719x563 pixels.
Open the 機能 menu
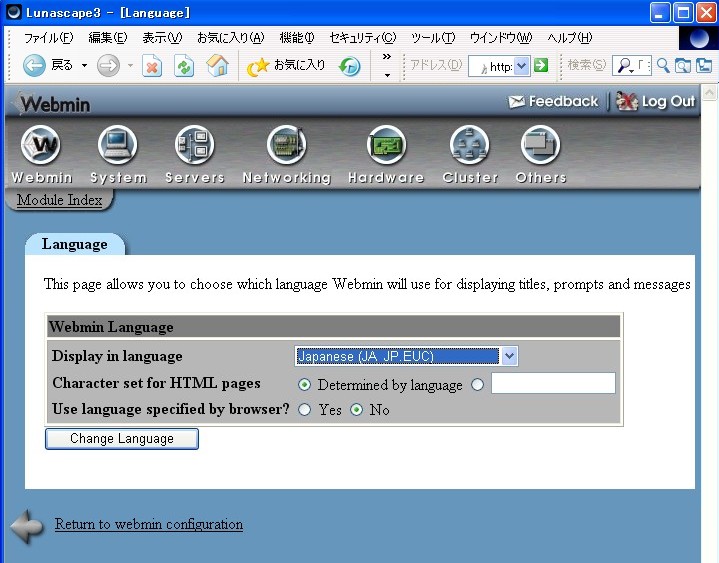[297, 38]
